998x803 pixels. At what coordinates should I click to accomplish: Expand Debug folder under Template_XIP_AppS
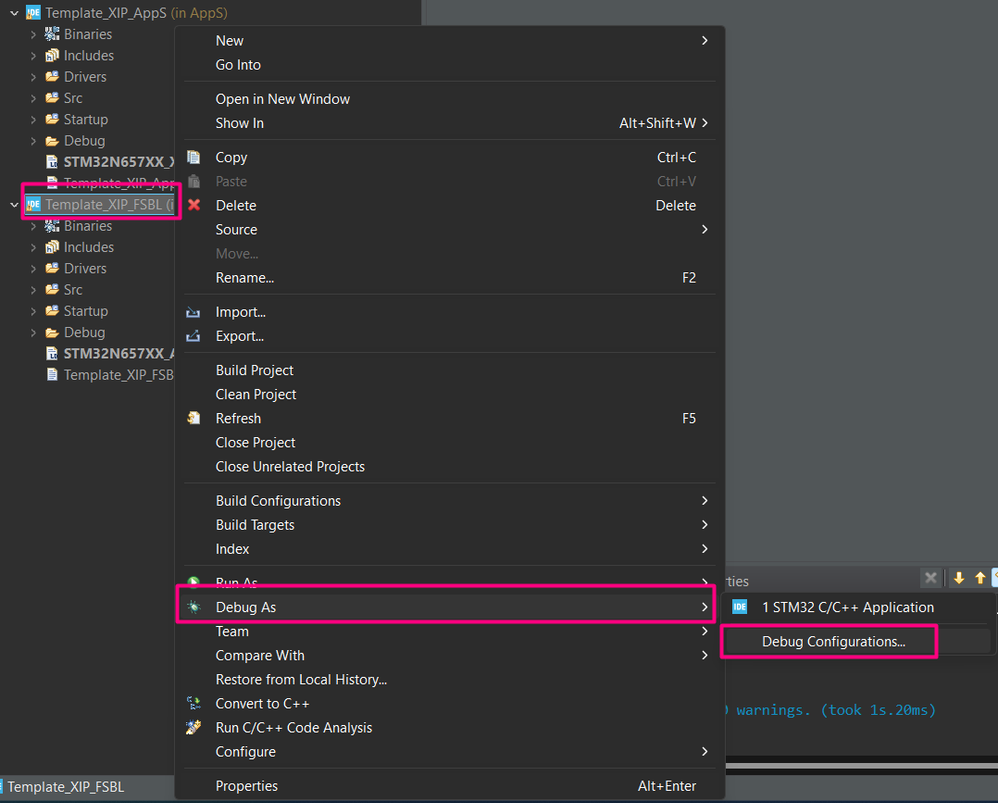point(33,141)
